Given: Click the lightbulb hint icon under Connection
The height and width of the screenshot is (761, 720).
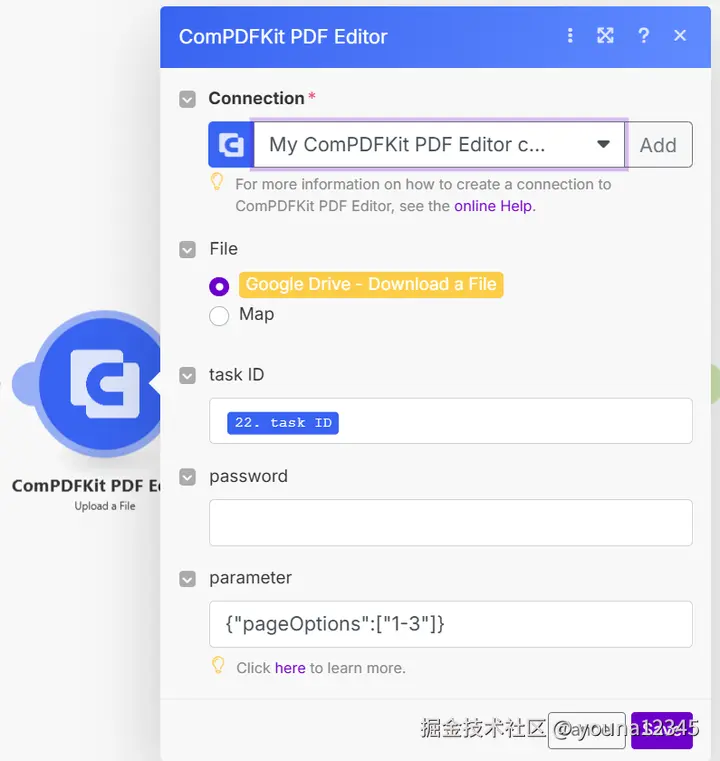Looking at the screenshot, I should tap(217, 182).
